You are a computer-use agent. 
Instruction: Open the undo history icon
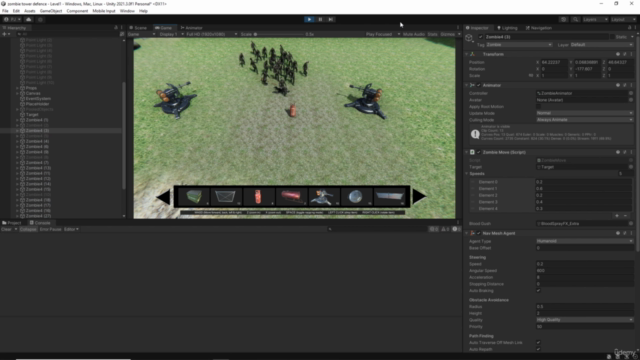pyautogui.click(x=564, y=19)
